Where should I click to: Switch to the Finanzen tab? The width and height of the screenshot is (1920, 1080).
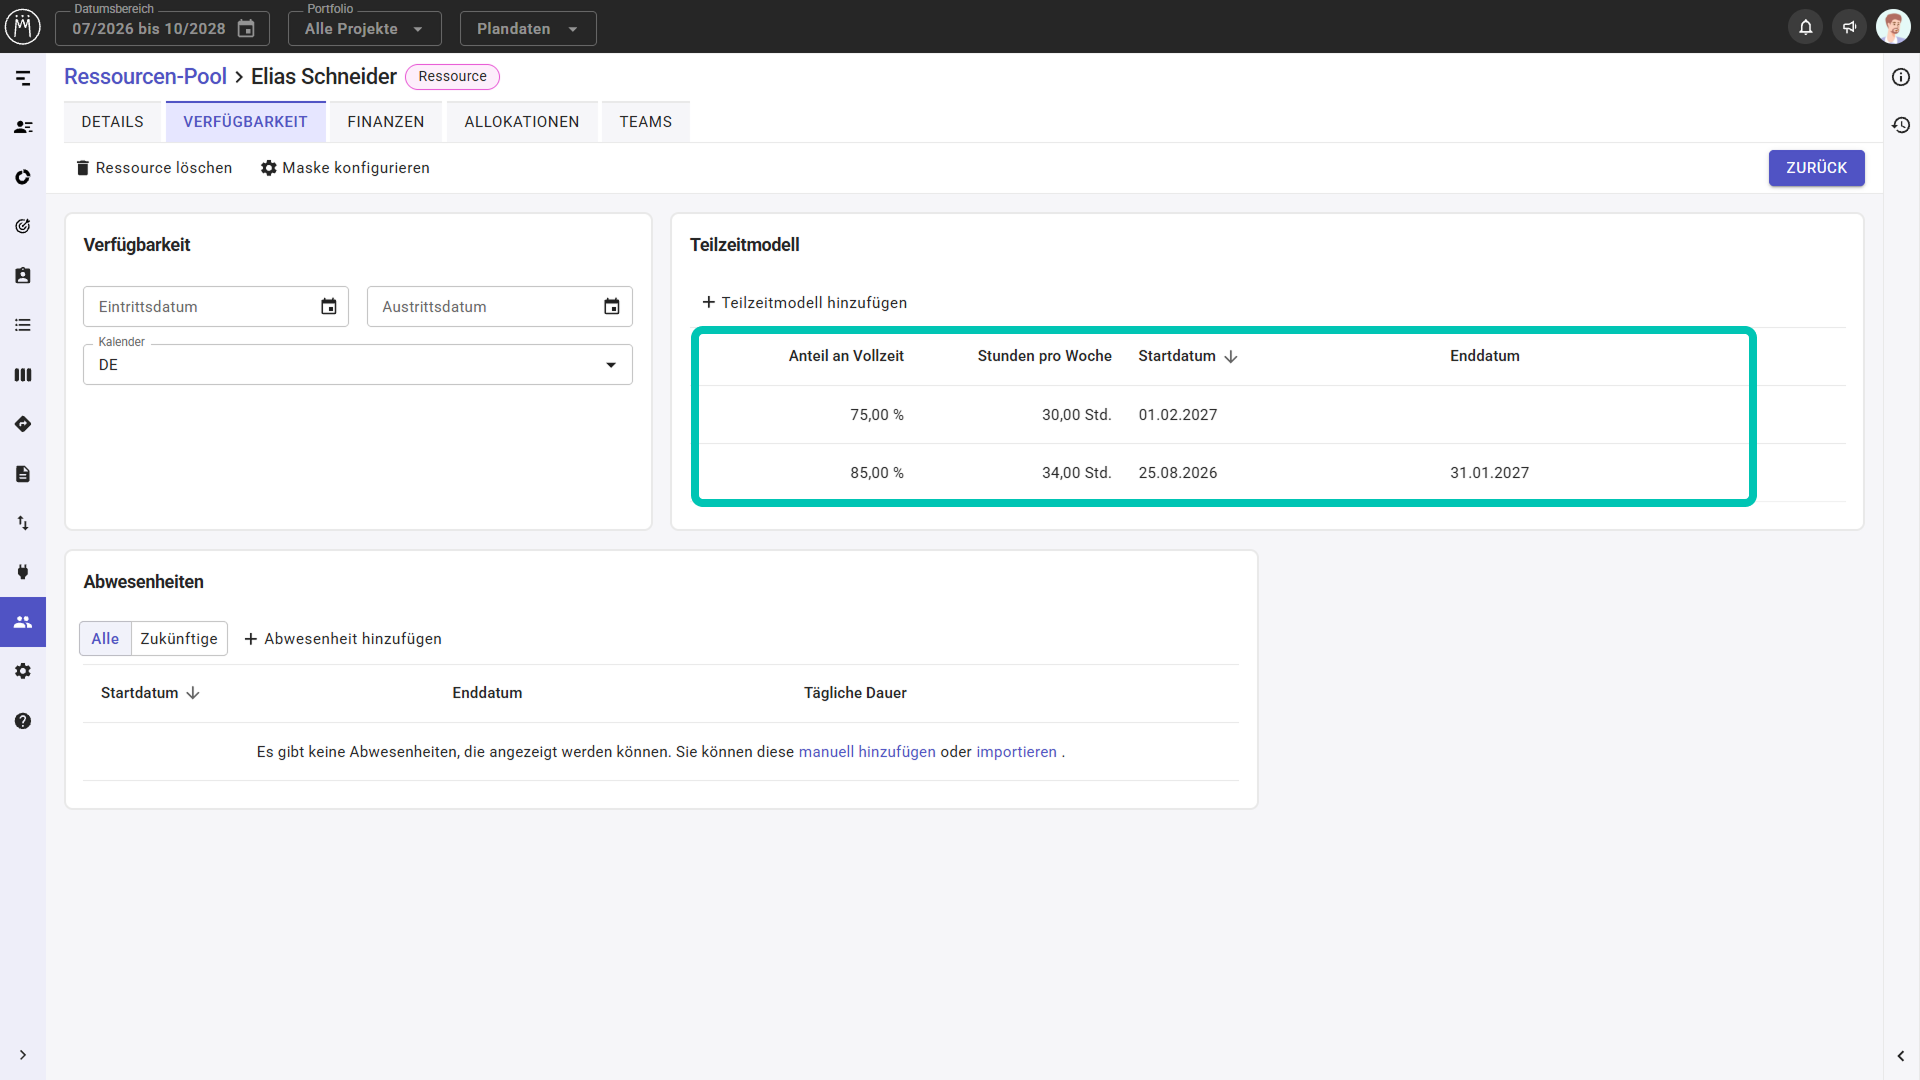pos(386,122)
